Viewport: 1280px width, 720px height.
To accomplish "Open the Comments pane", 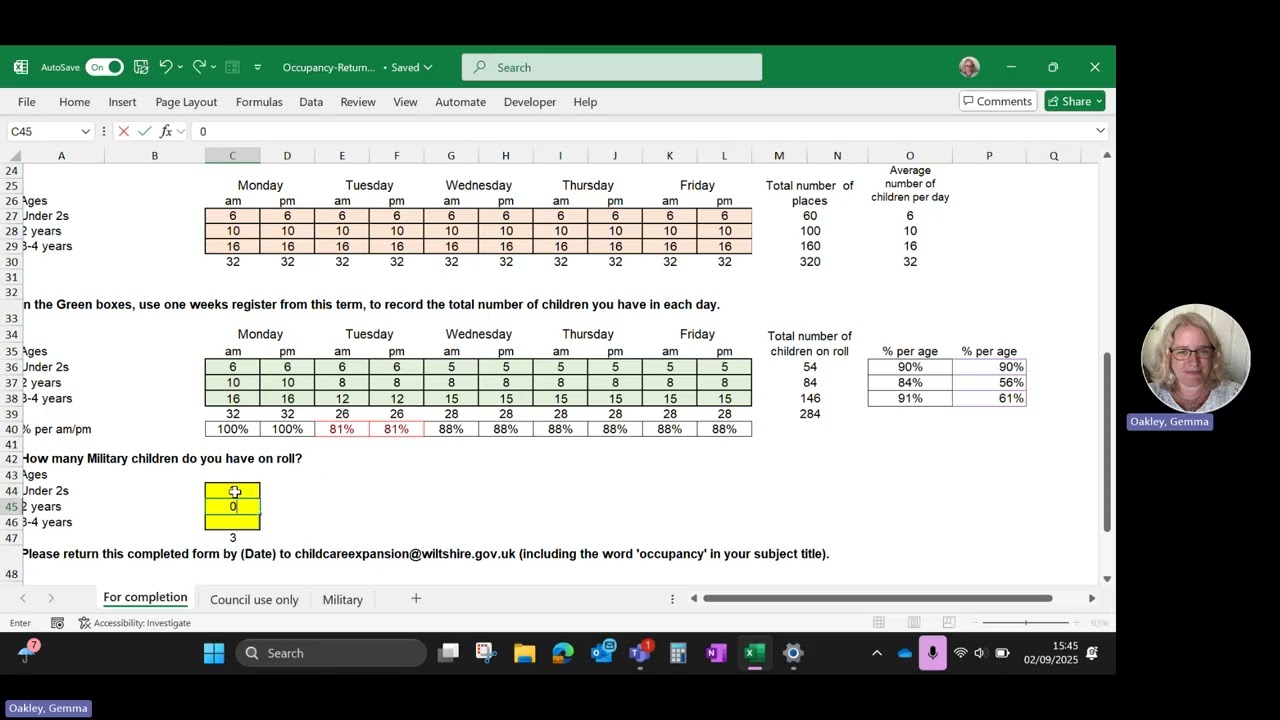I will pyautogui.click(x=997, y=101).
